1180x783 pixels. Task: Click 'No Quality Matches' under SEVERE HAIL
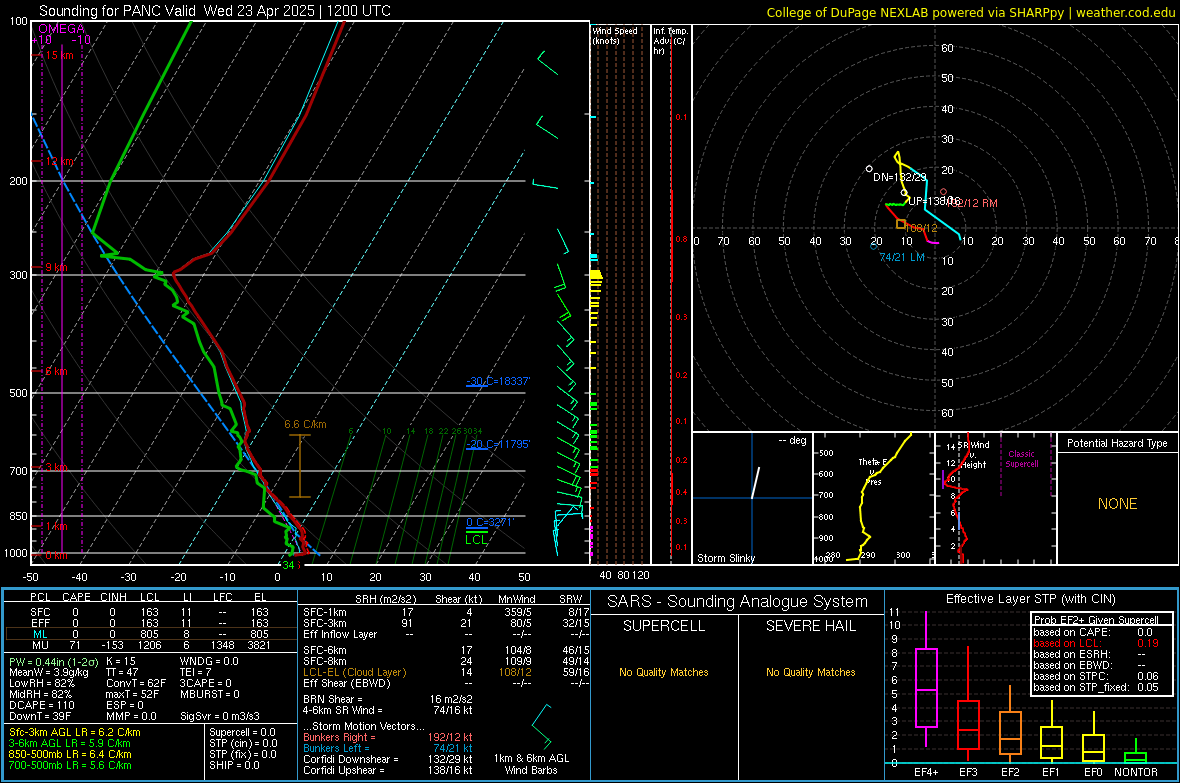coord(810,672)
